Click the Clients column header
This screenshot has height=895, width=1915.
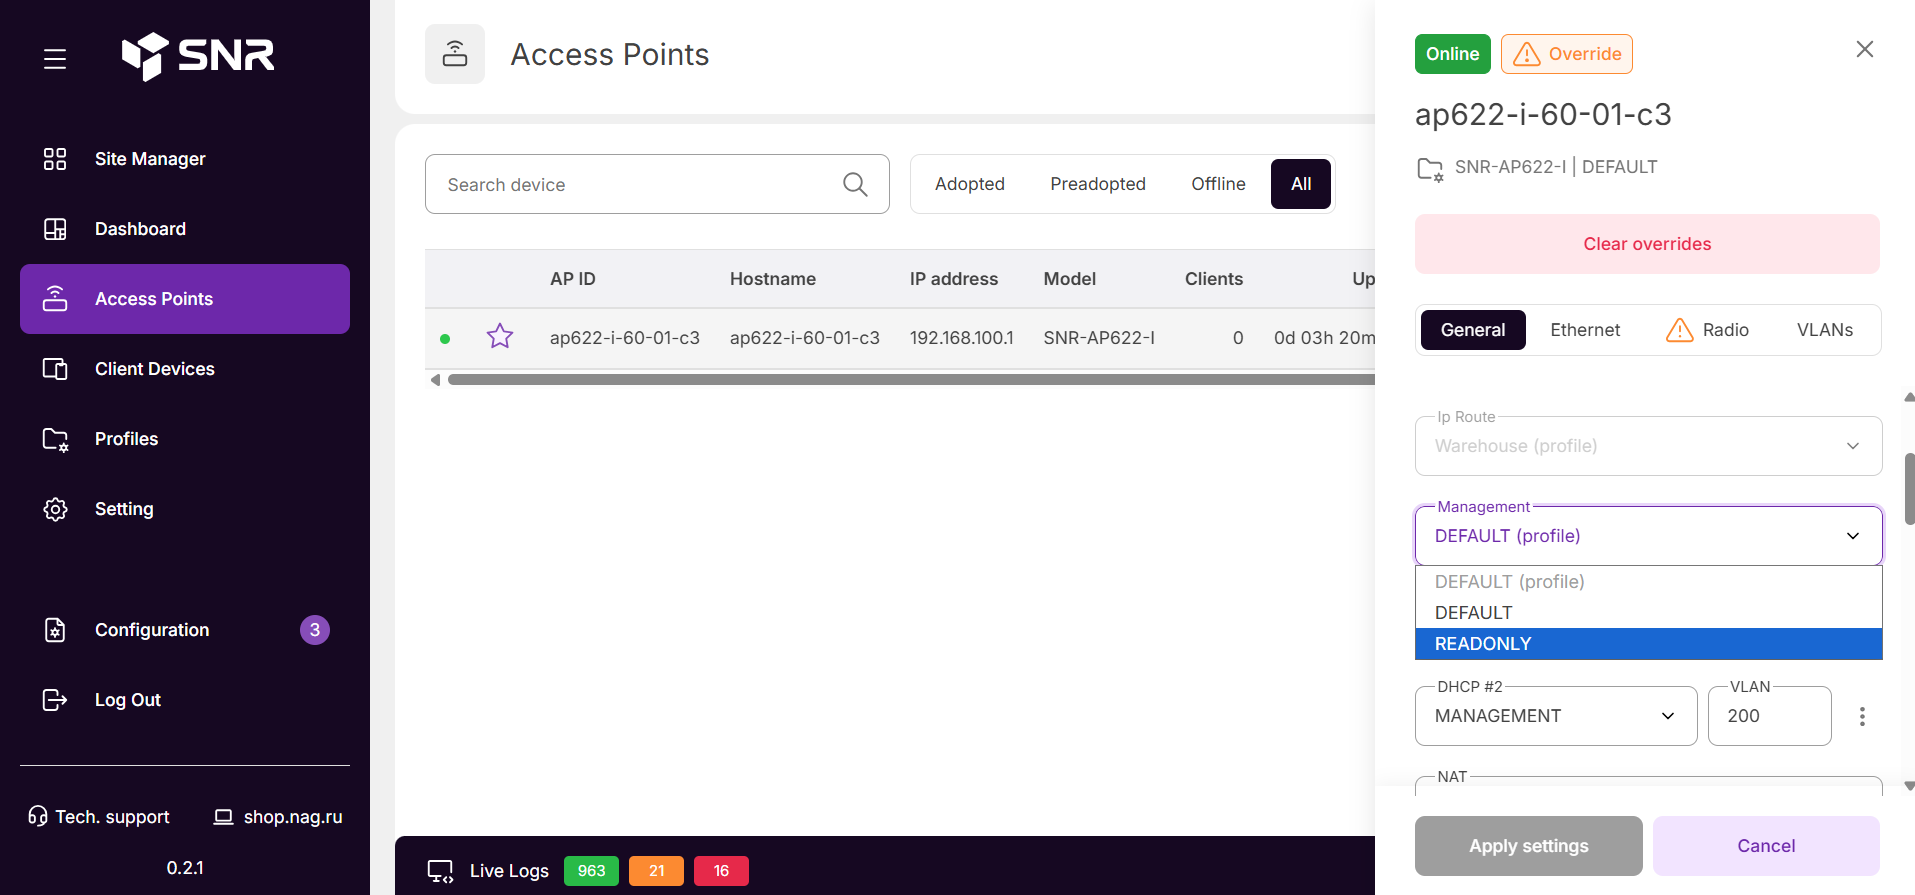point(1214,279)
